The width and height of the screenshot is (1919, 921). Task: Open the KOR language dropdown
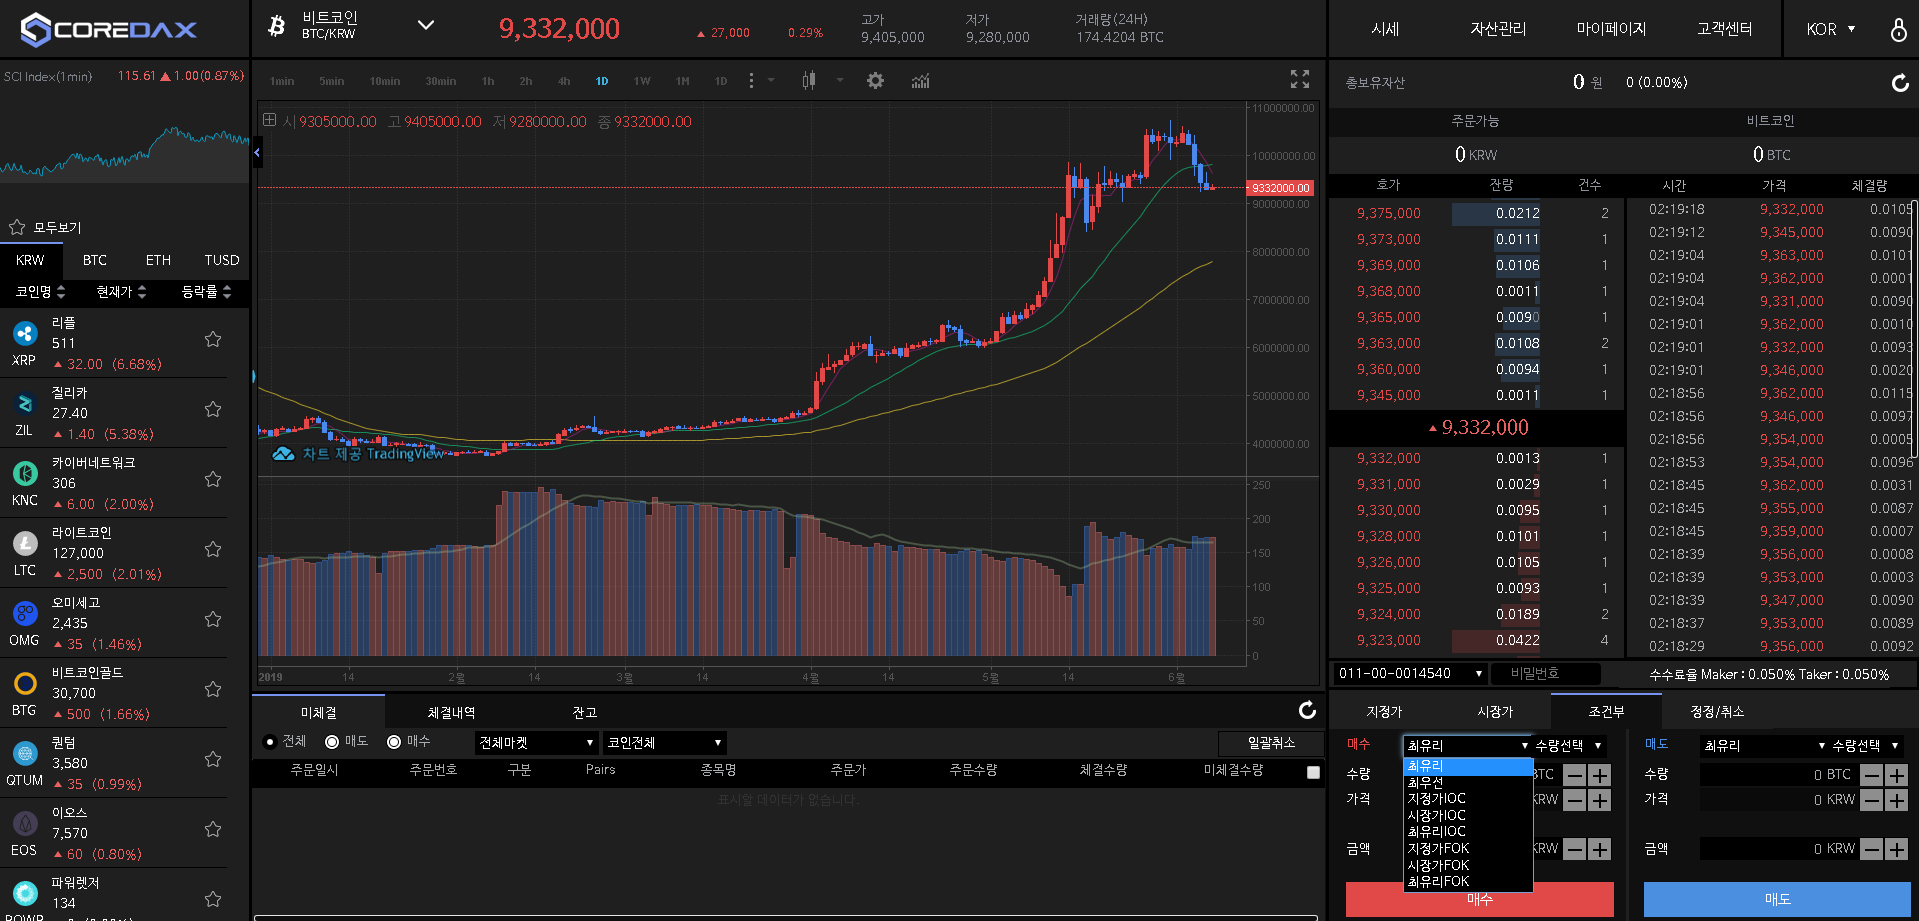1831,29
